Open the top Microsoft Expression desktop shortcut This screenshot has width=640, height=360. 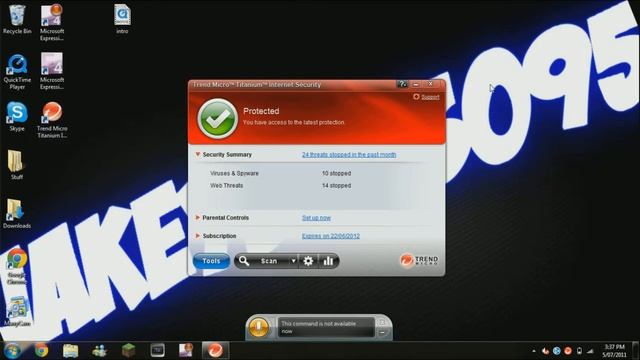[x=52, y=22]
